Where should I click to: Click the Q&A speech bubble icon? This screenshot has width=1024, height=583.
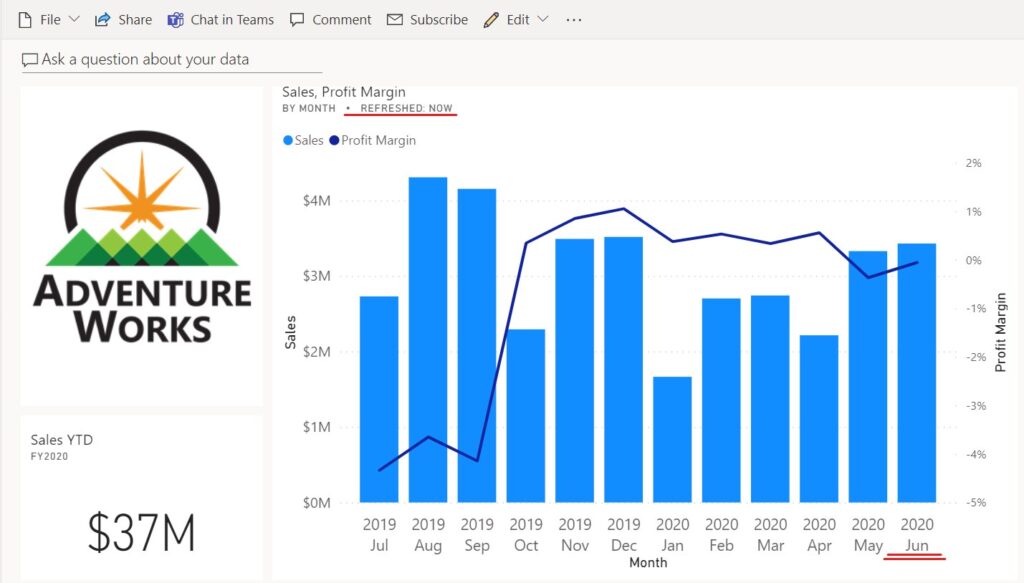[31, 59]
